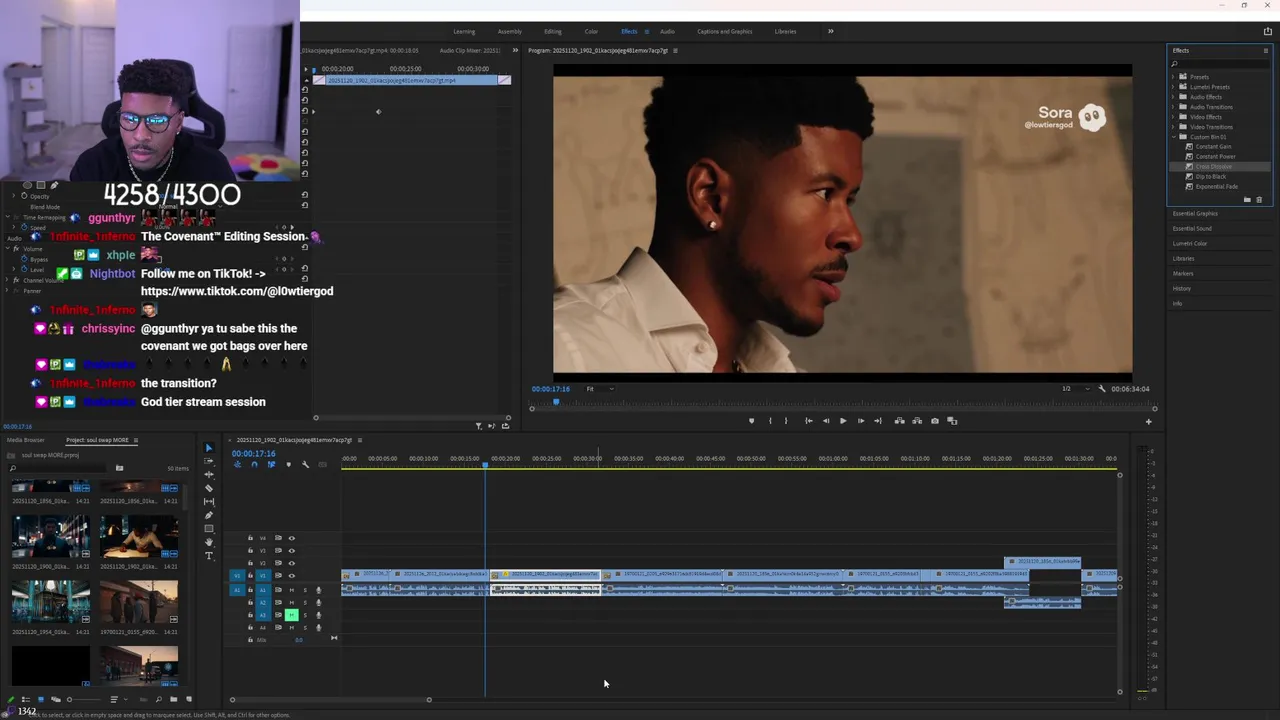This screenshot has width=1280, height=720.
Task: Select the Selection arrow tool
Action: click(x=209, y=448)
